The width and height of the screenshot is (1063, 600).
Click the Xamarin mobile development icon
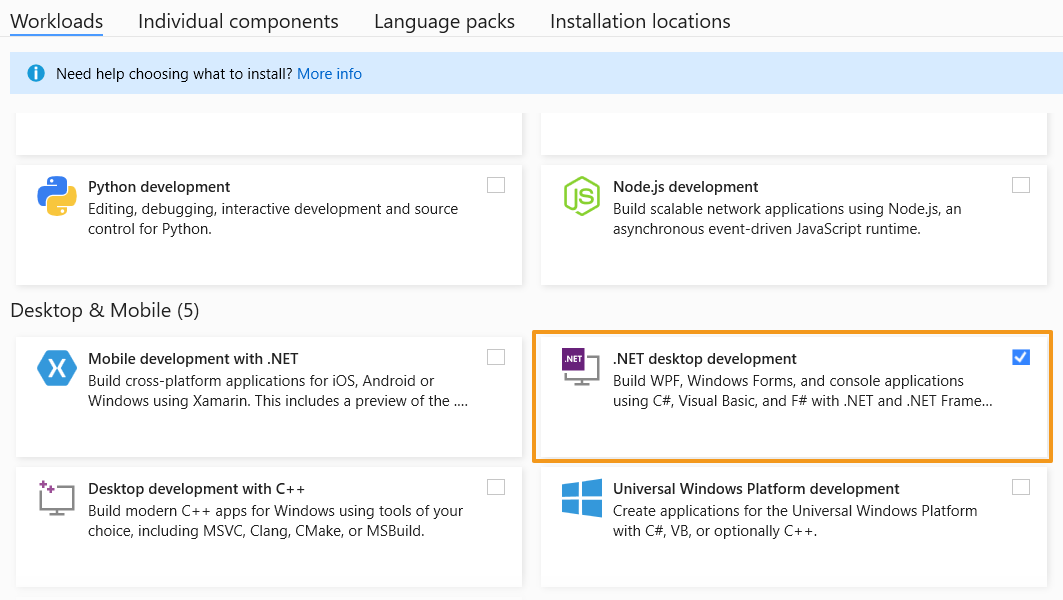[57, 368]
